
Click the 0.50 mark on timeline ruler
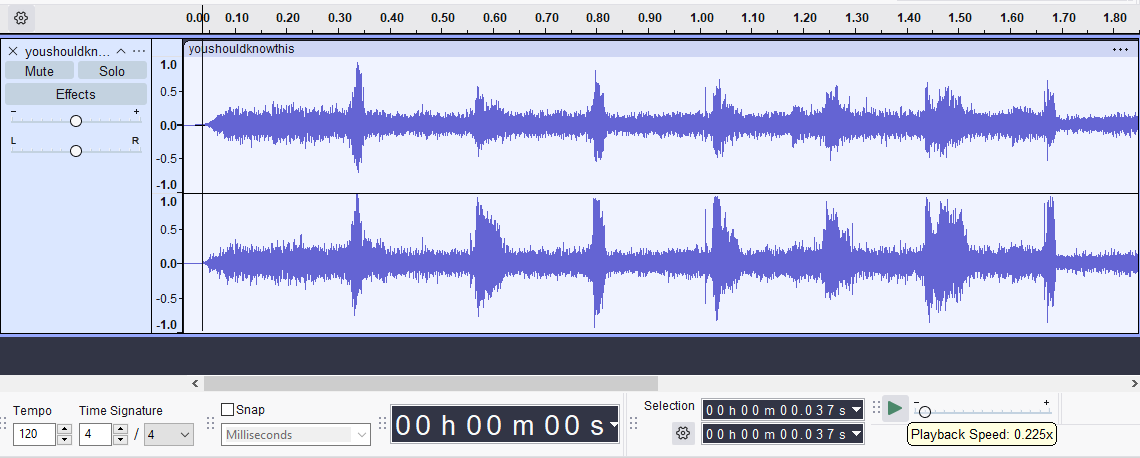coord(443,18)
